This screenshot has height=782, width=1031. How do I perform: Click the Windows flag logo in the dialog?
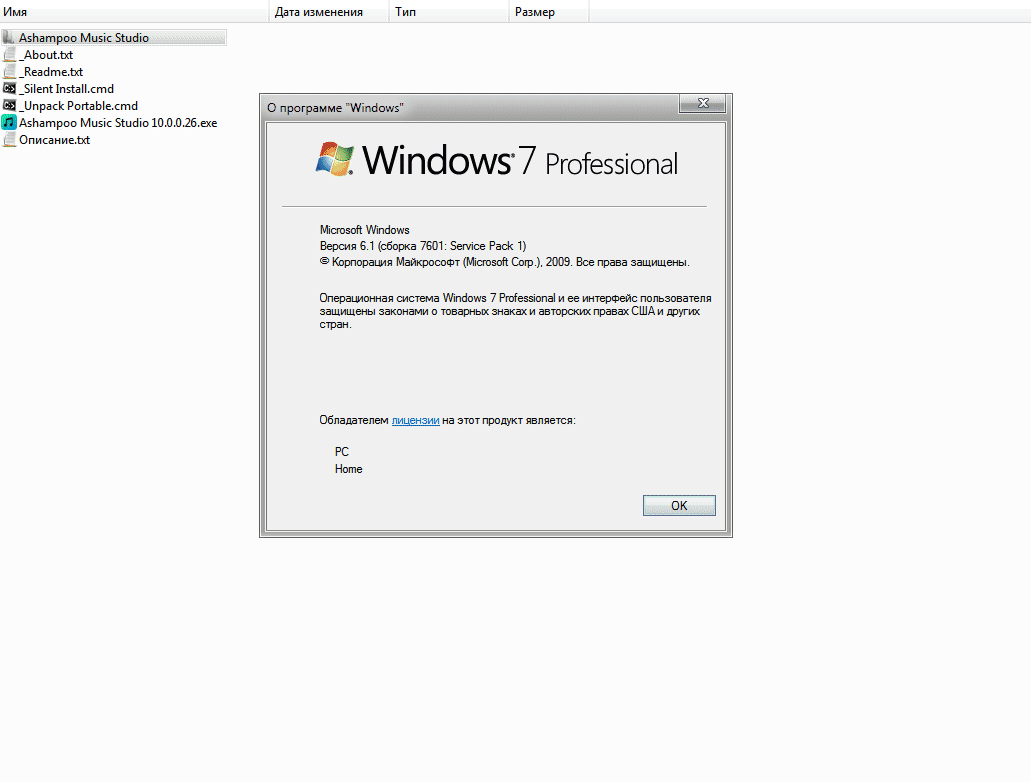(x=335, y=159)
